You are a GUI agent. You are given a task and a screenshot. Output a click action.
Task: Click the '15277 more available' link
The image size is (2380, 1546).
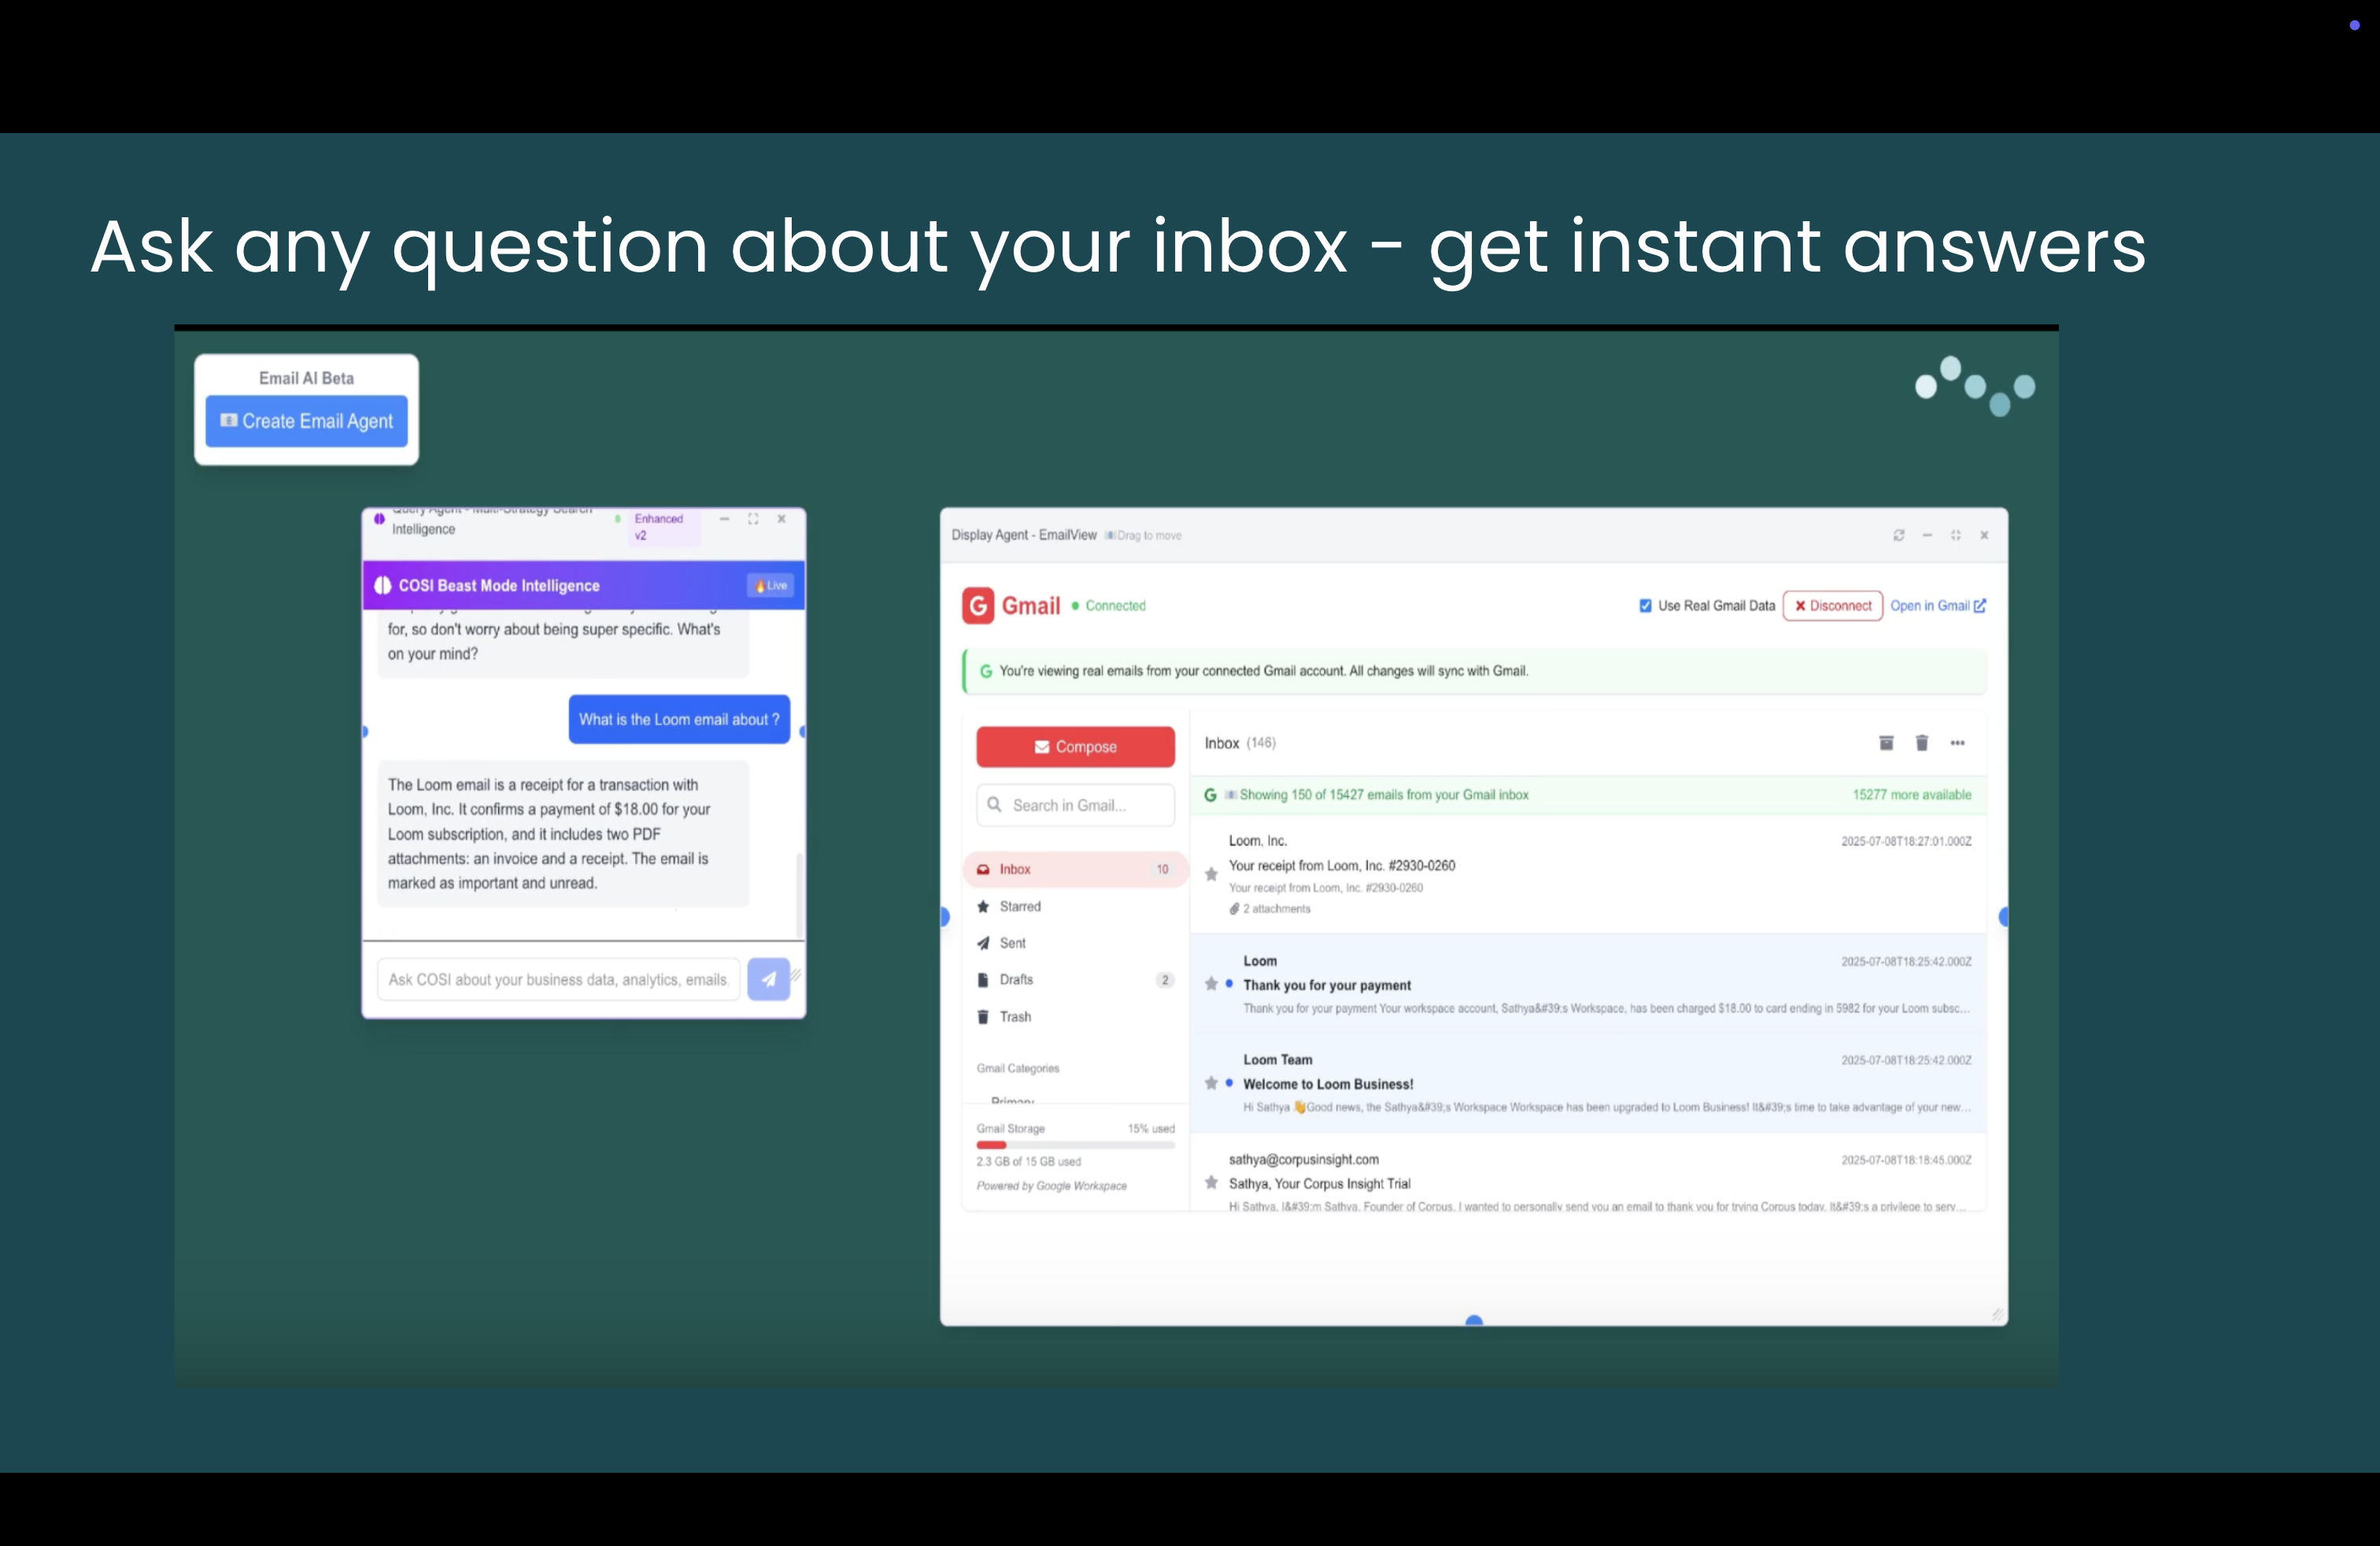(x=1911, y=795)
